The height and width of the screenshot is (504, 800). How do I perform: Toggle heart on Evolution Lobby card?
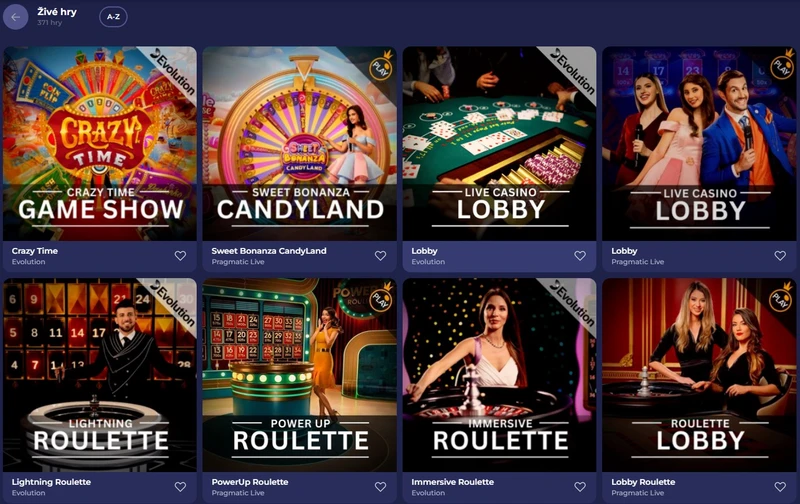pos(580,256)
